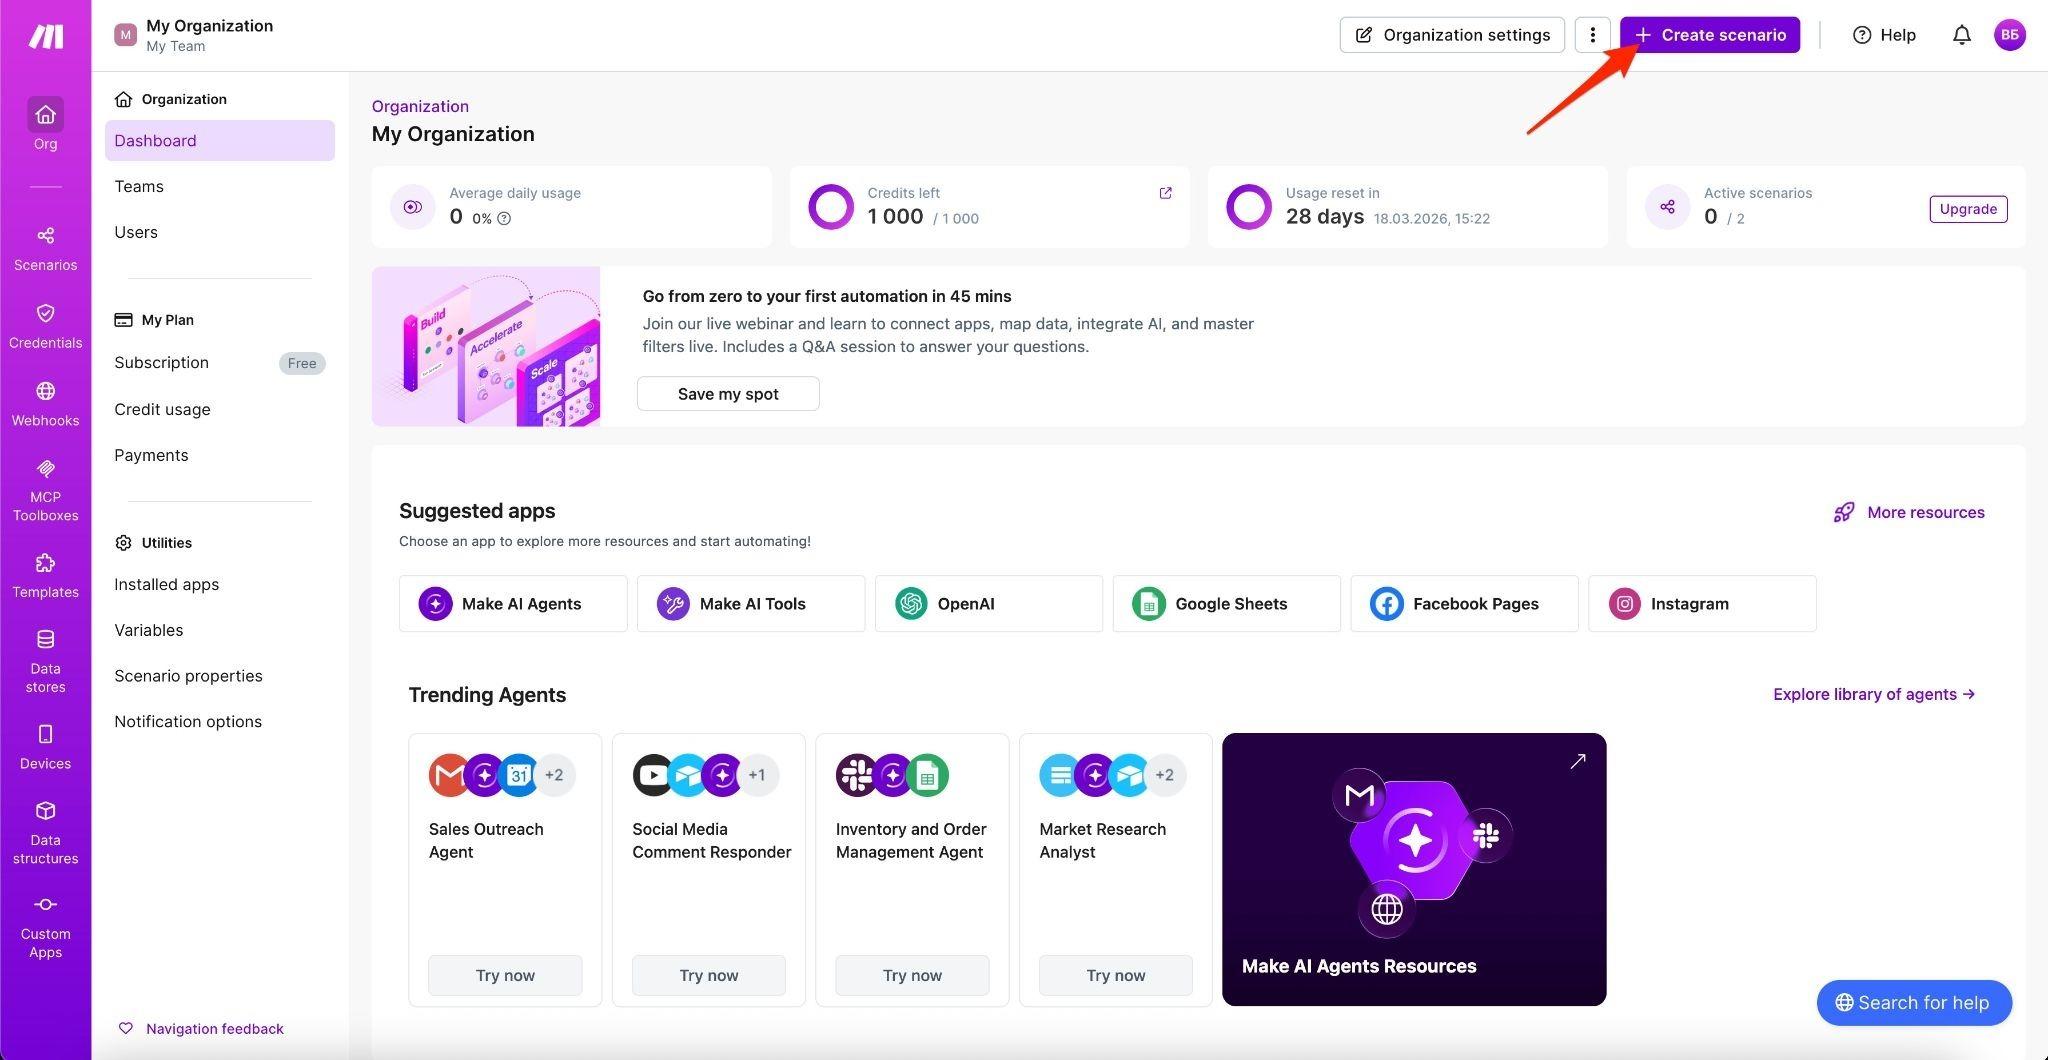Viewport: 2048px width, 1060px height.
Task: Open the Make AI Agents Resources card
Action: 1413,869
